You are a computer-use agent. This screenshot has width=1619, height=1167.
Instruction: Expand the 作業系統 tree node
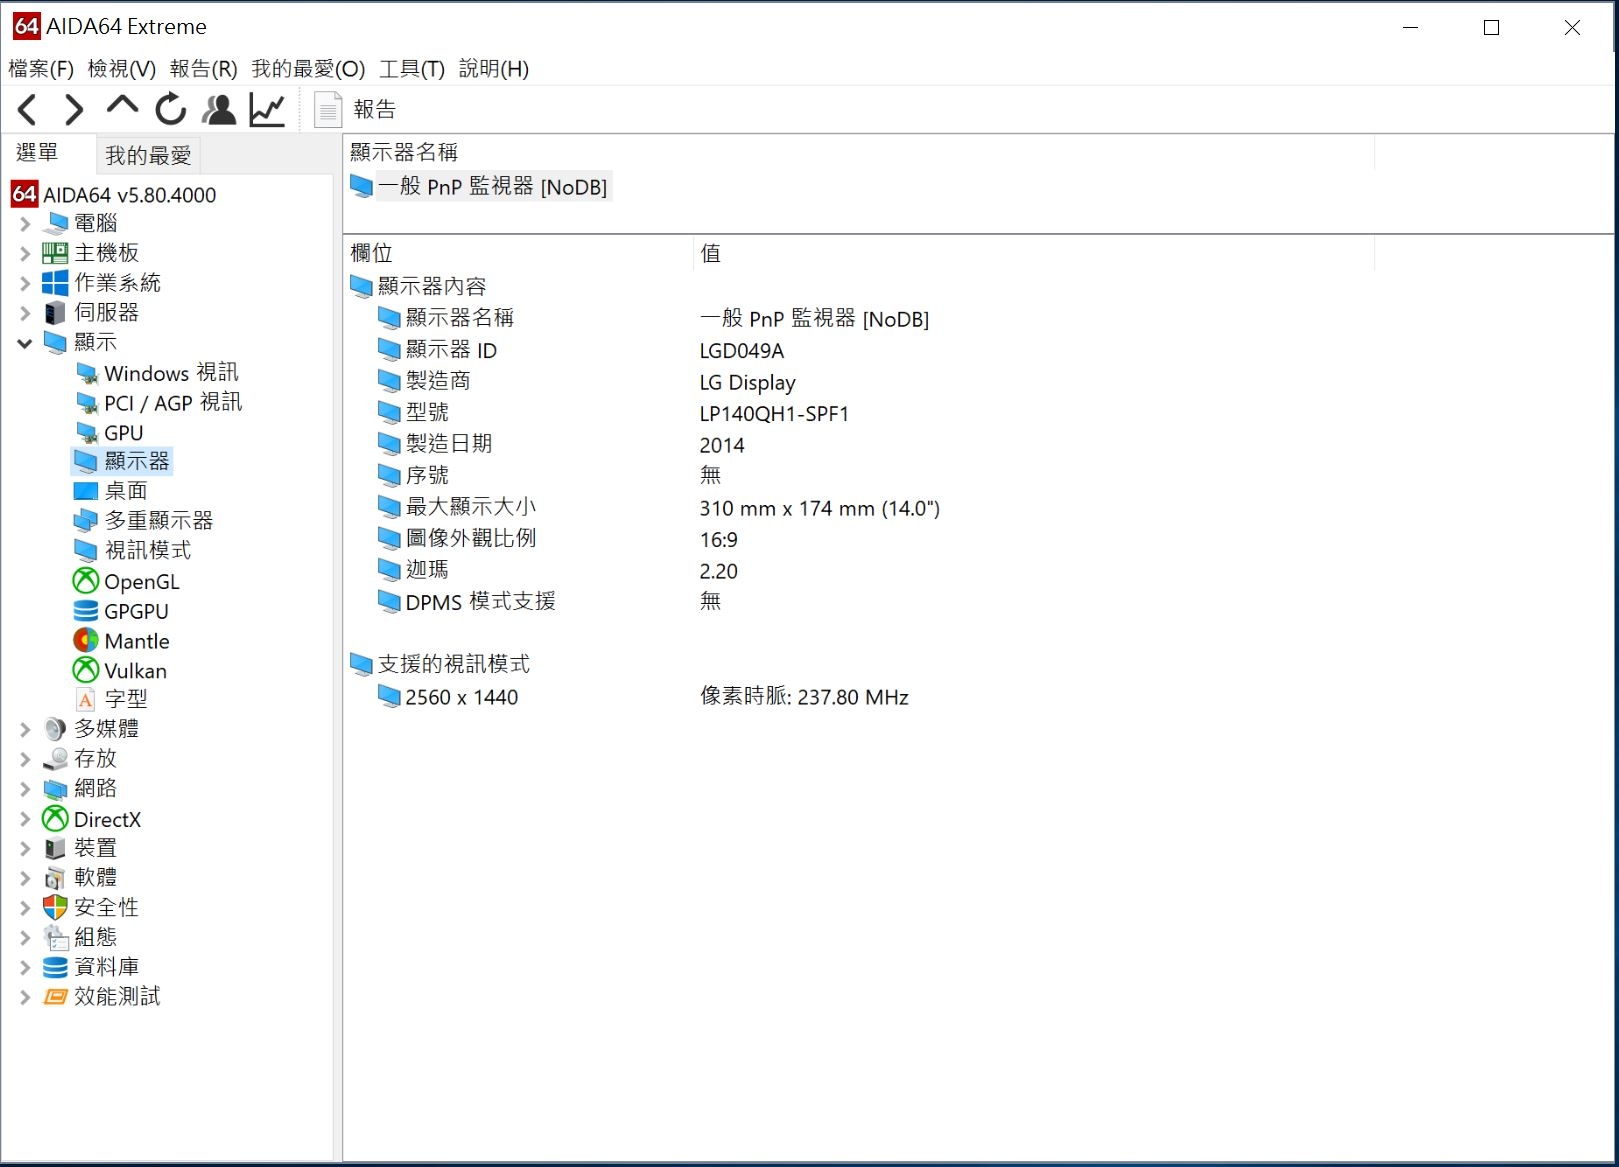[x=25, y=284]
